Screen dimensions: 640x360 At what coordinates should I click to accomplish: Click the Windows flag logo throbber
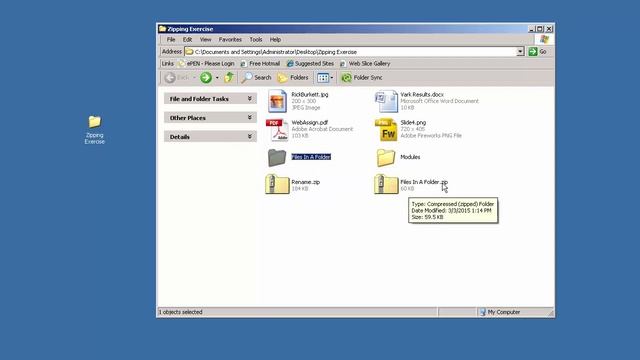pyautogui.click(x=544, y=39)
